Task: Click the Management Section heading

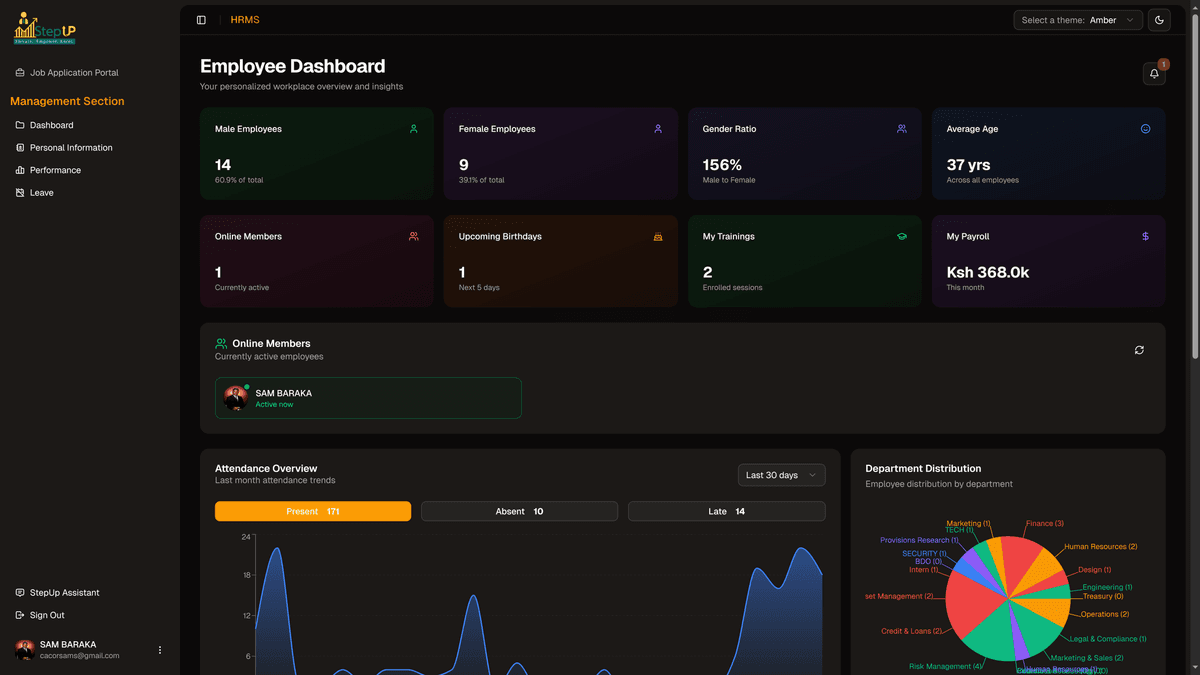Action: [67, 101]
